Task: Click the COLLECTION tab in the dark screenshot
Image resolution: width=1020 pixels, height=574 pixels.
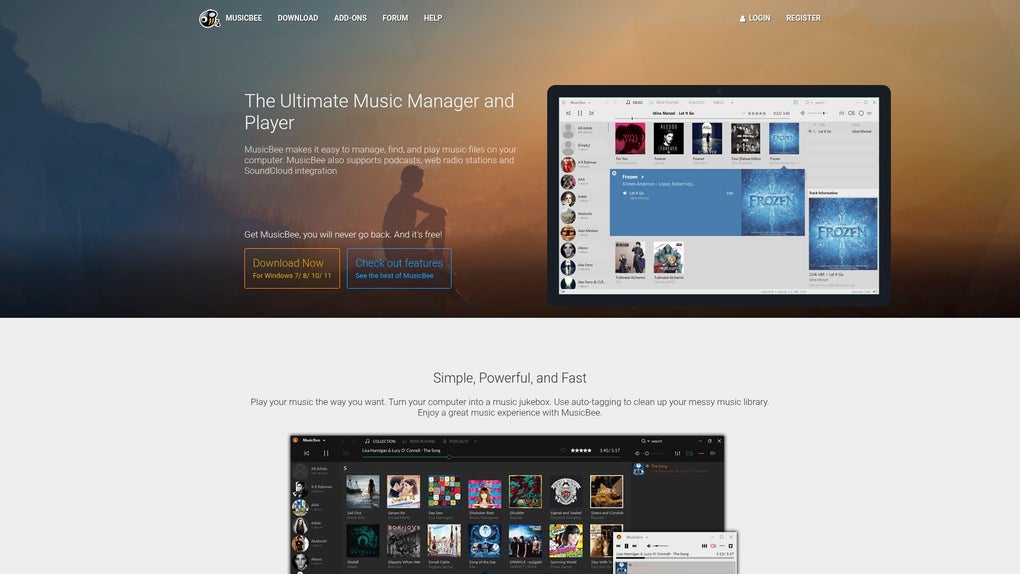Action: coord(380,441)
